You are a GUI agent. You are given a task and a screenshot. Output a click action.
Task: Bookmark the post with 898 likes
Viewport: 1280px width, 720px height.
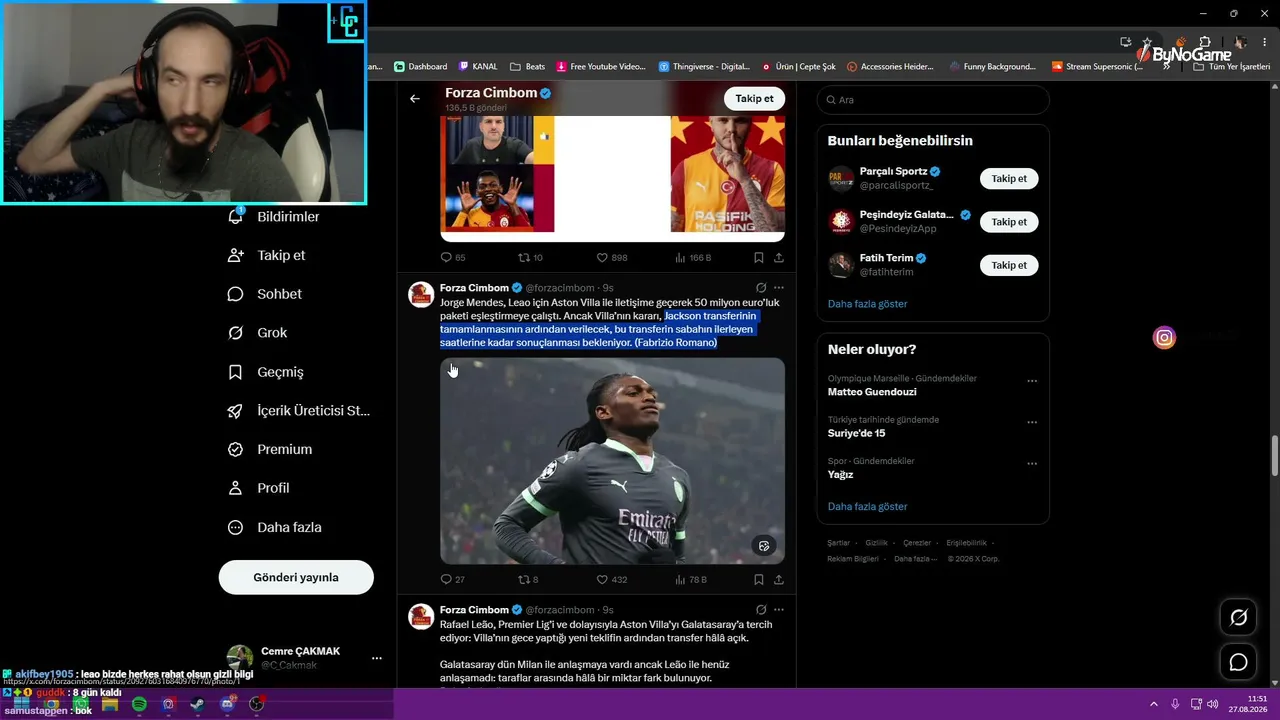[x=759, y=258]
